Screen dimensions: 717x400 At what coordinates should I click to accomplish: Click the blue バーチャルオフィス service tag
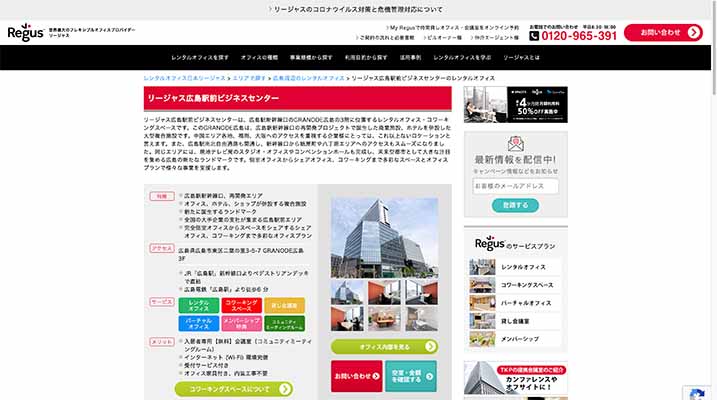(198, 324)
